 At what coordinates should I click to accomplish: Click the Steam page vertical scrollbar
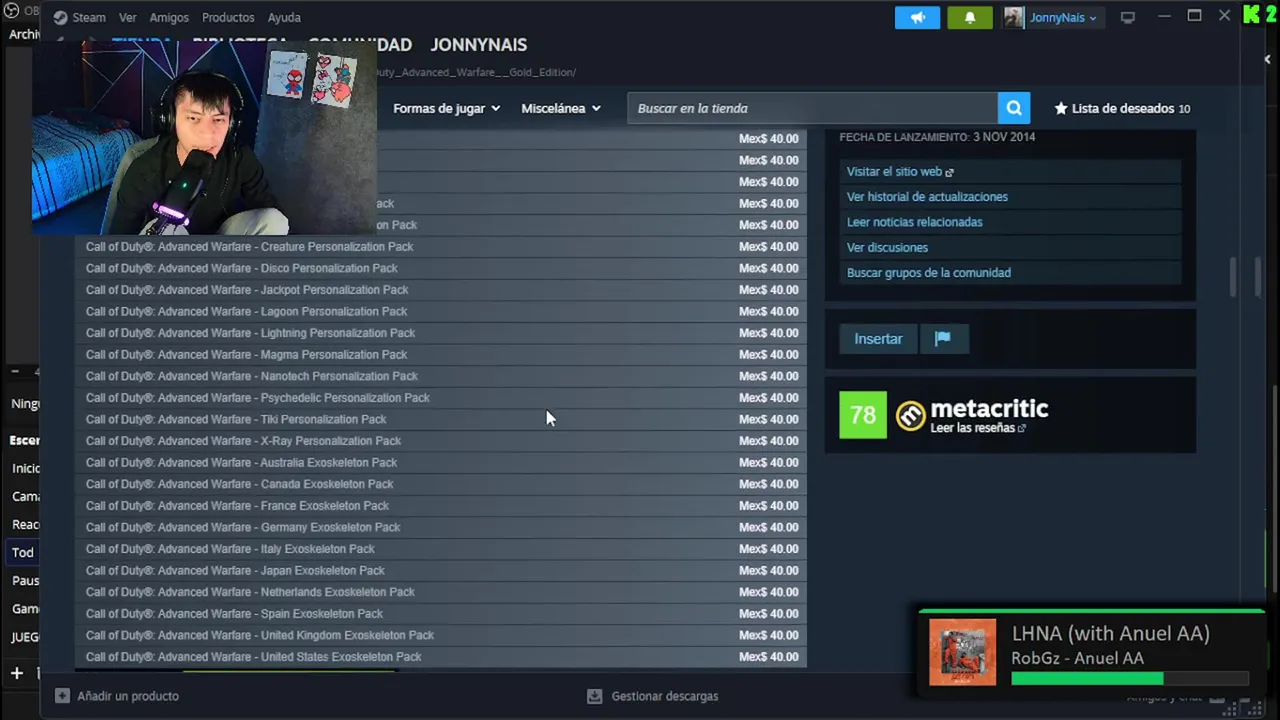[1233, 277]
